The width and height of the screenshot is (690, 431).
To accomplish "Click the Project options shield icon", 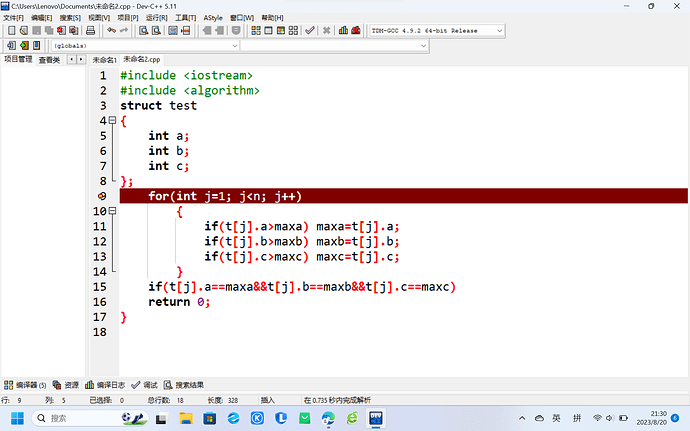I will click(x=236, y=30).
